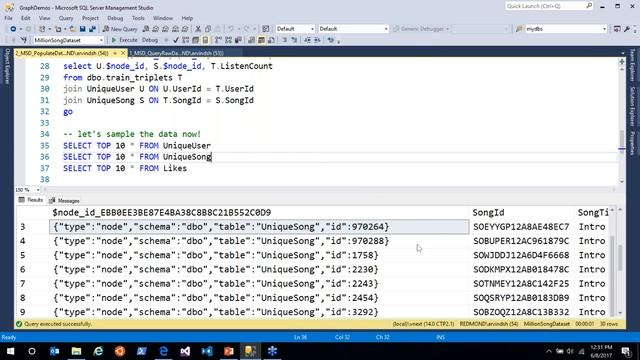This screenshot has width=640, height=360.
Task: Toggle the IntelliSense Enabled icon
Action: click(205, 40)
